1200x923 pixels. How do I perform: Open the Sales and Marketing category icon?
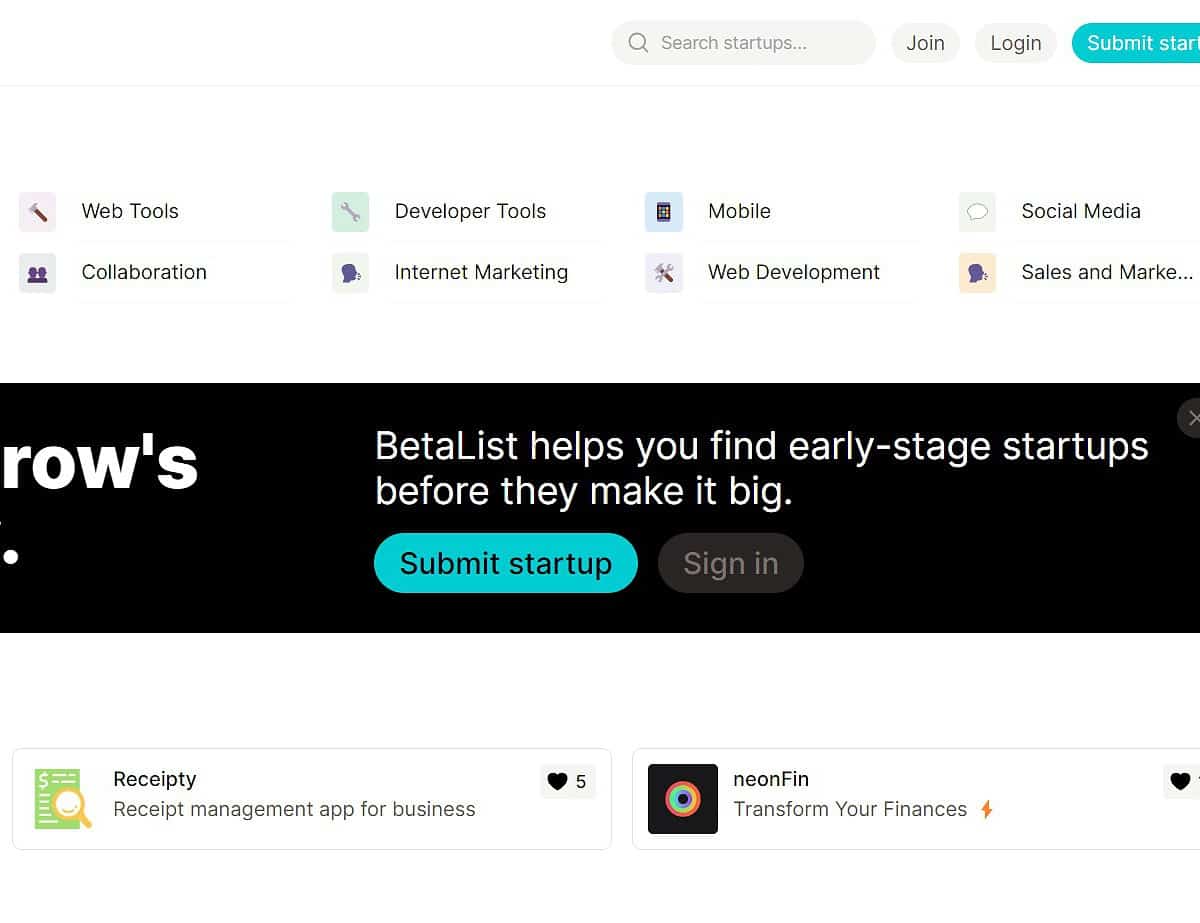[977, 272]
